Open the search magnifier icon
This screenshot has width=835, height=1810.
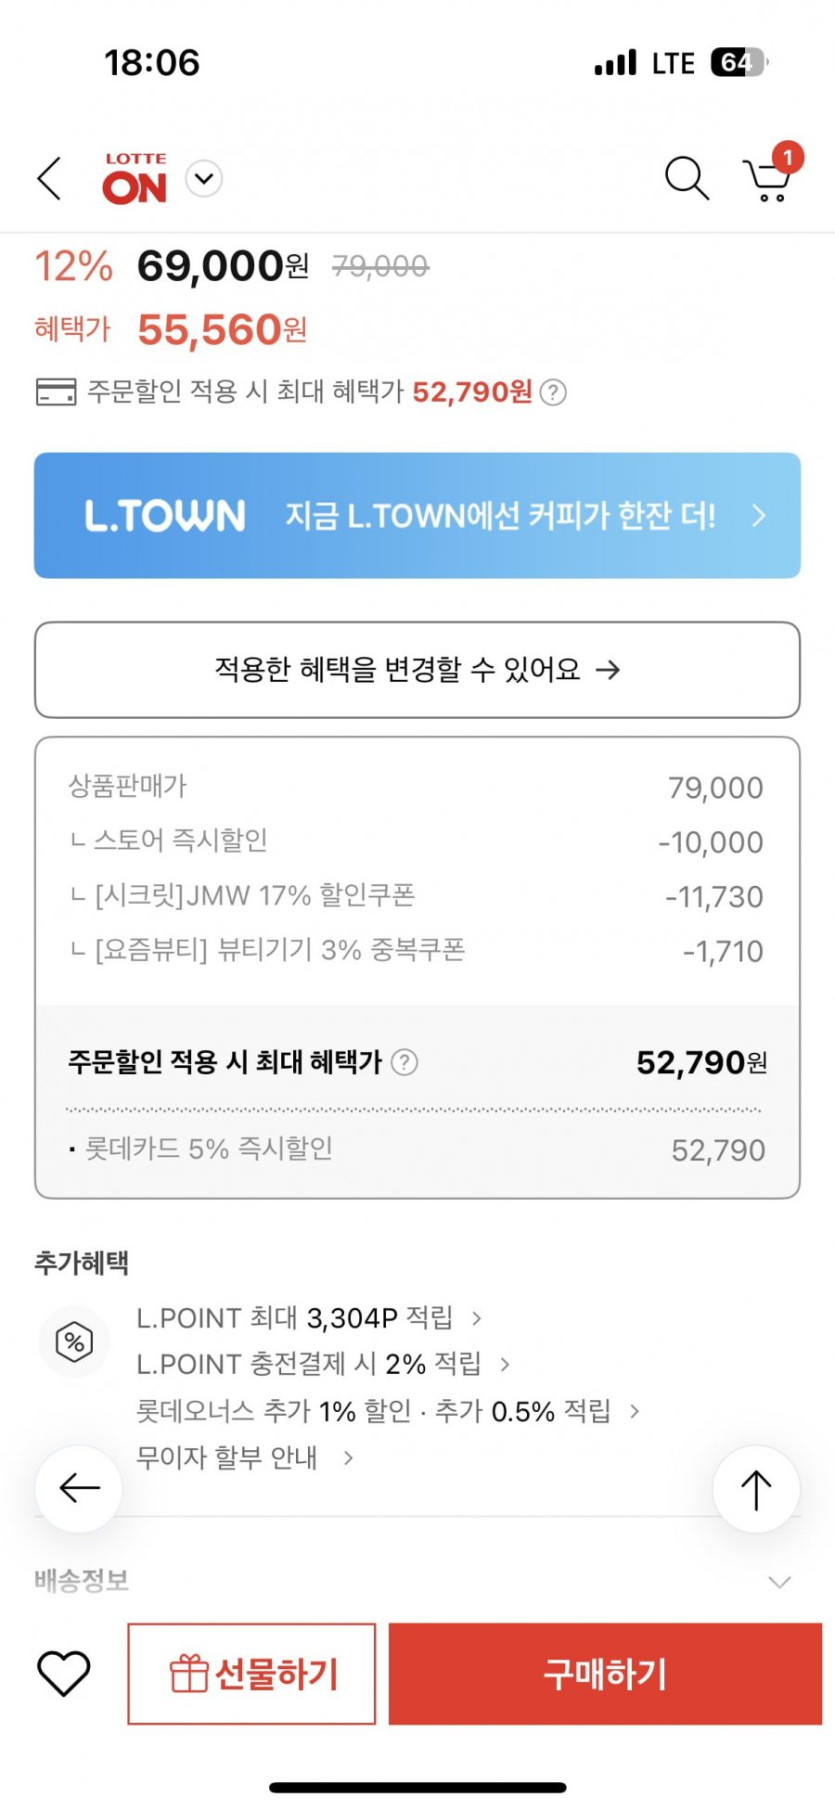686,179
